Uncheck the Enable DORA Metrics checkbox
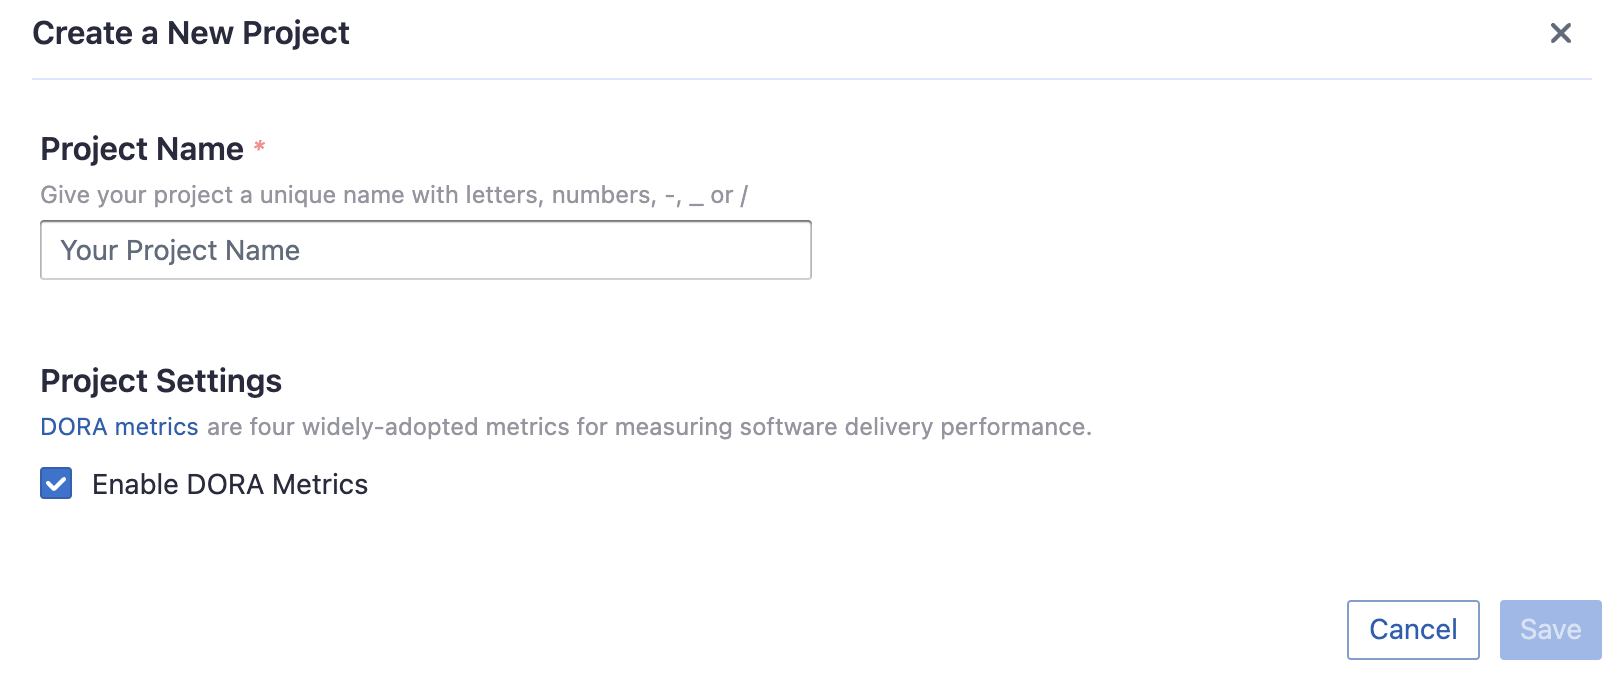The height and width of the screenshot is (684, 1624). [56, 484]
